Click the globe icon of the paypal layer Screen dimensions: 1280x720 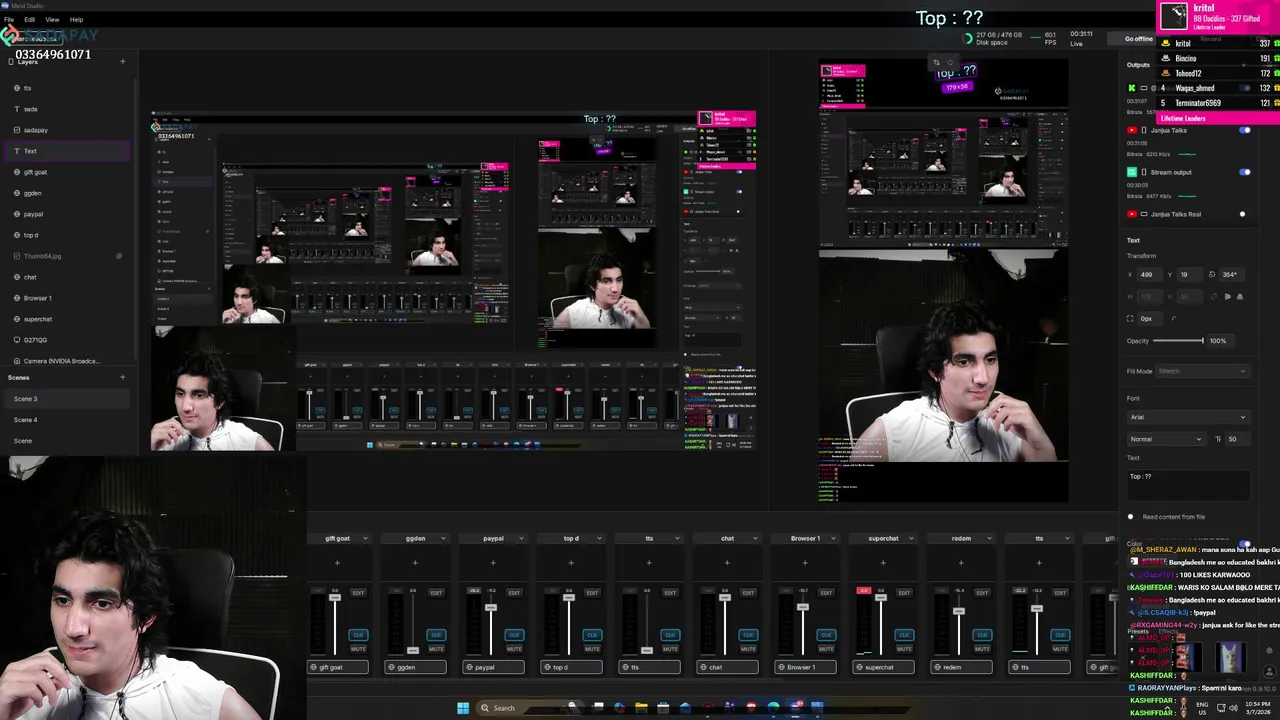(16, 214)
